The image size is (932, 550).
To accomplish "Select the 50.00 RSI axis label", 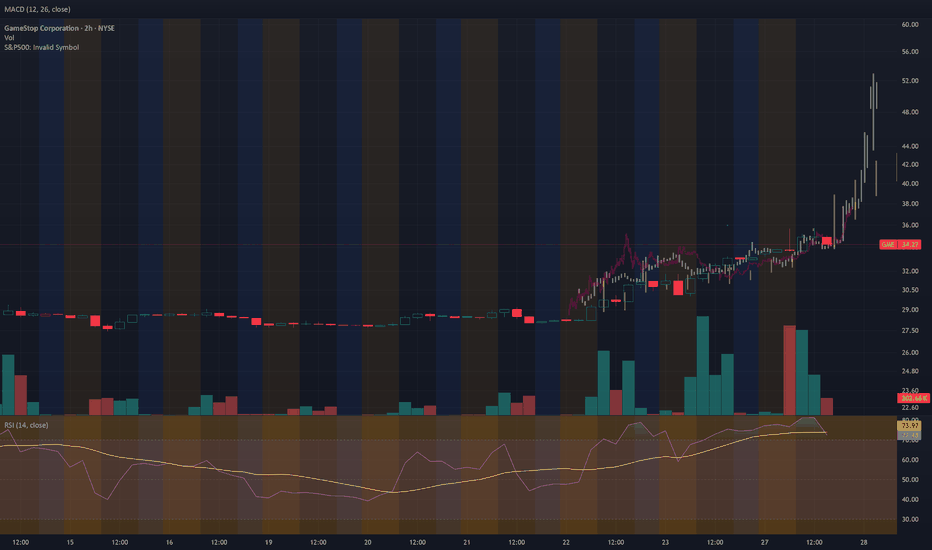I will tap(909, 480).
